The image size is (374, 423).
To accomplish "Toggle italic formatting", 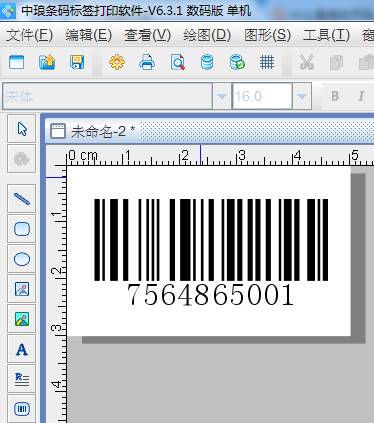I will point(361,96).
